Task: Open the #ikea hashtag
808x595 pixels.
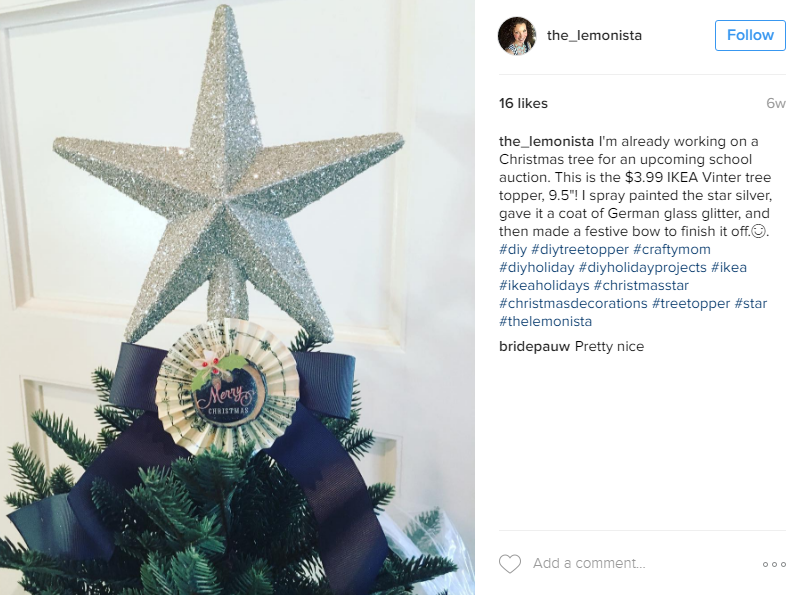Action: [729, 267]
